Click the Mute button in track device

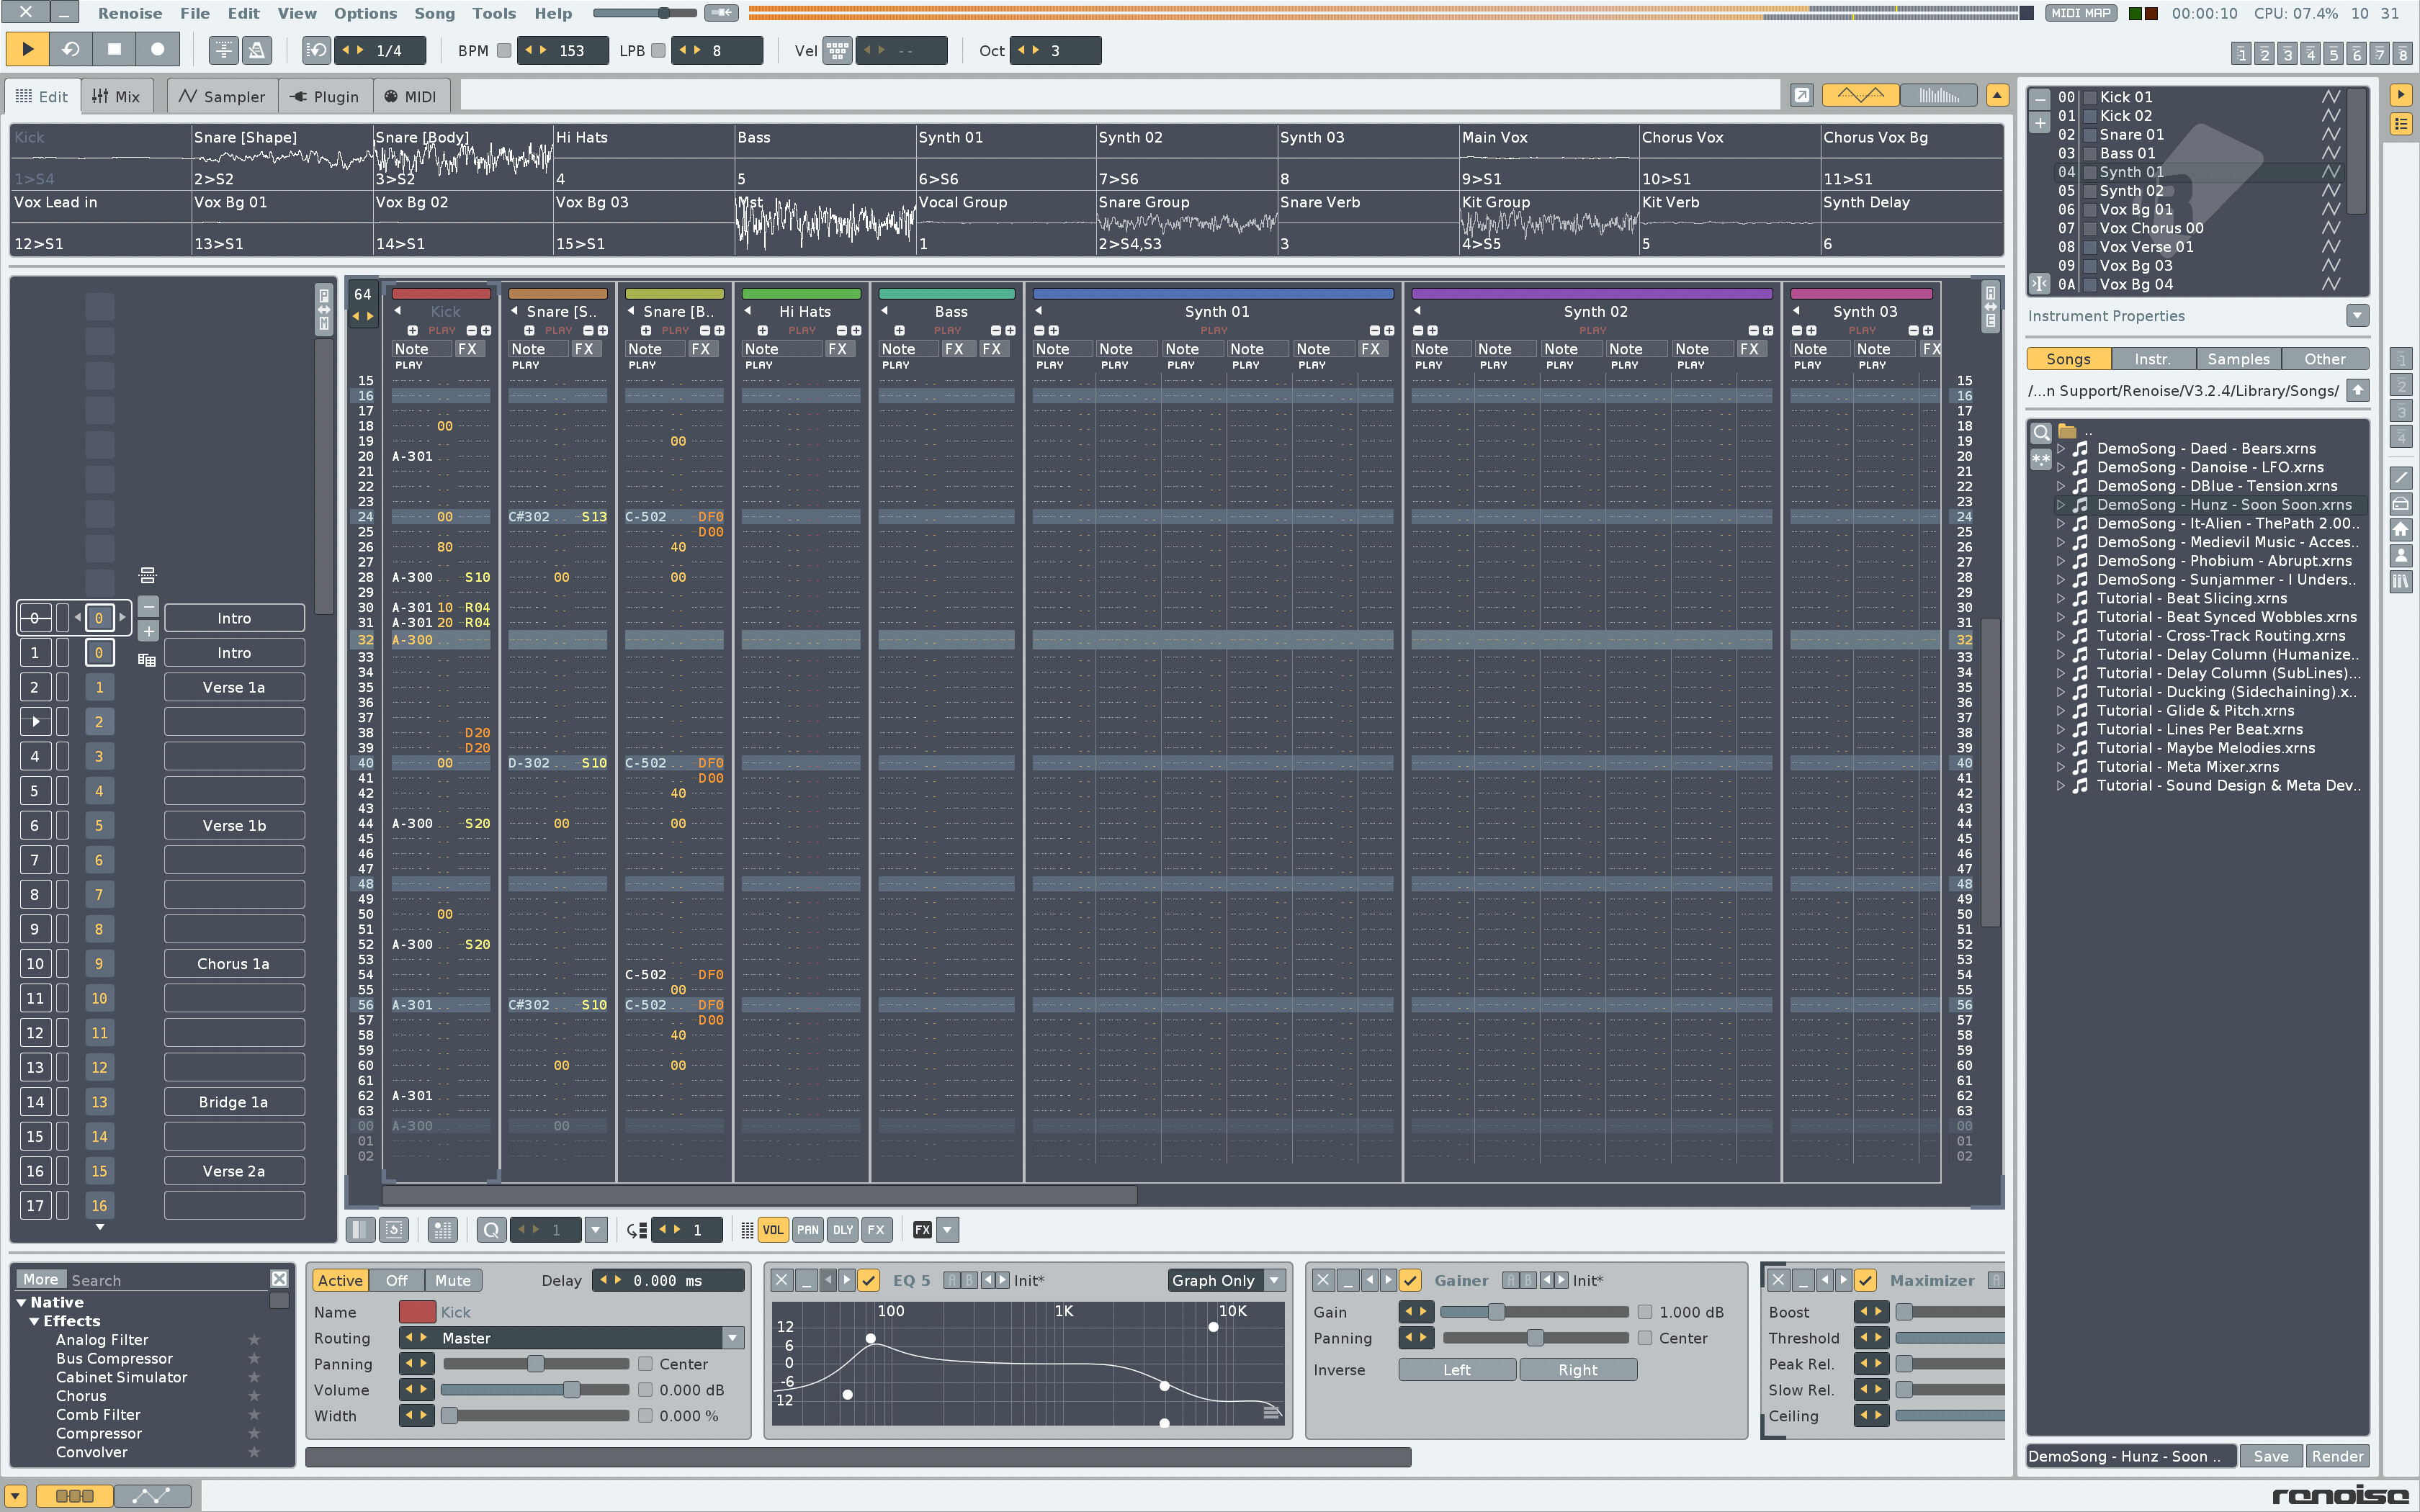pos(452,1280)
